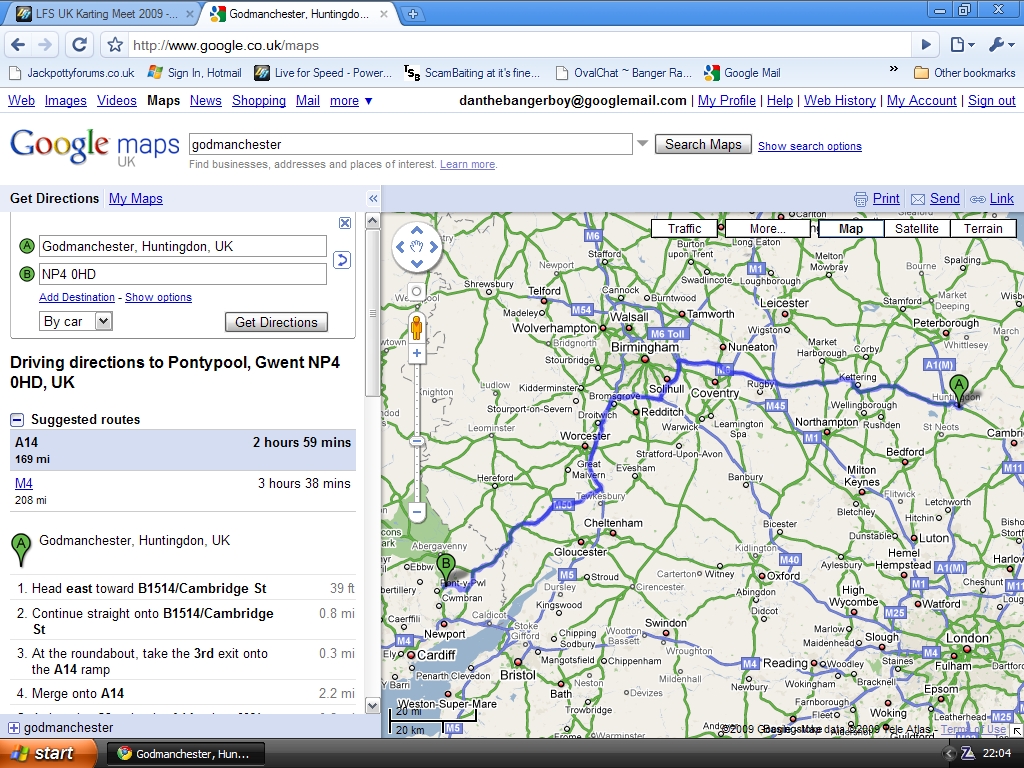Swap start and end destinations icon
This screenshot has width=1024, height=768.
click(x=342, y=260)
